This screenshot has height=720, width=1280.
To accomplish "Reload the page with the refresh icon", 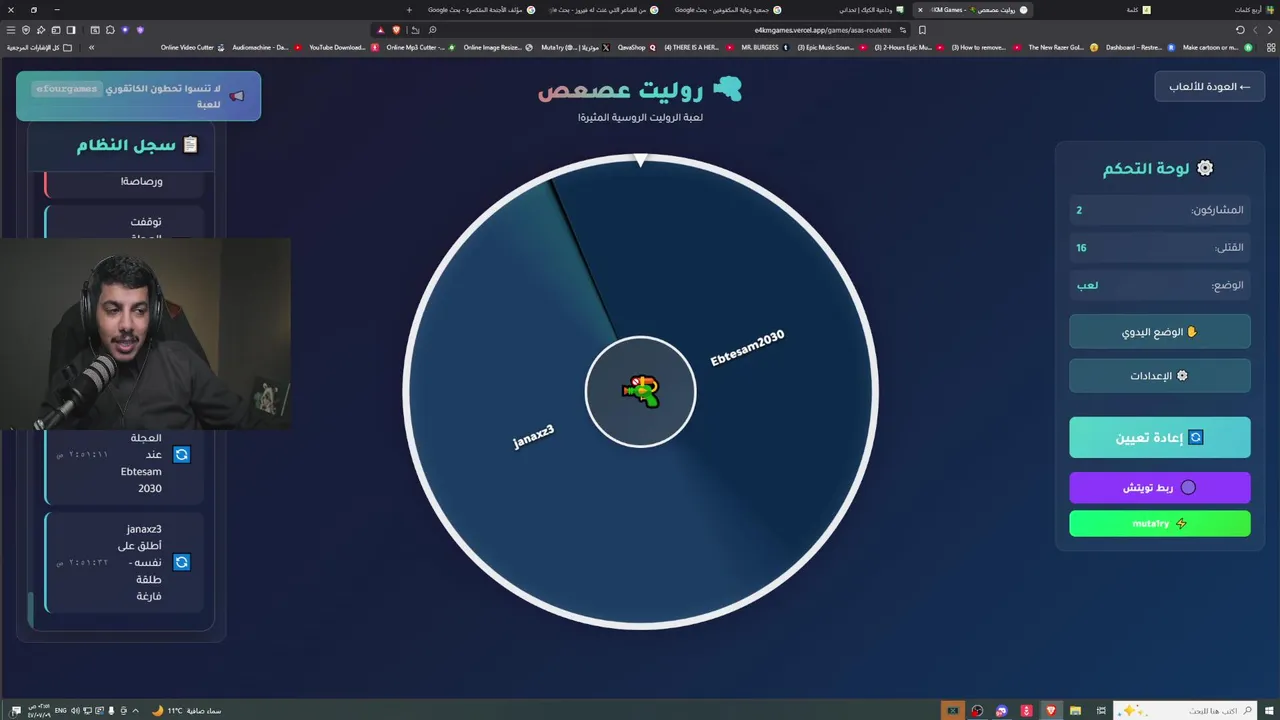I will point(1240,30).
